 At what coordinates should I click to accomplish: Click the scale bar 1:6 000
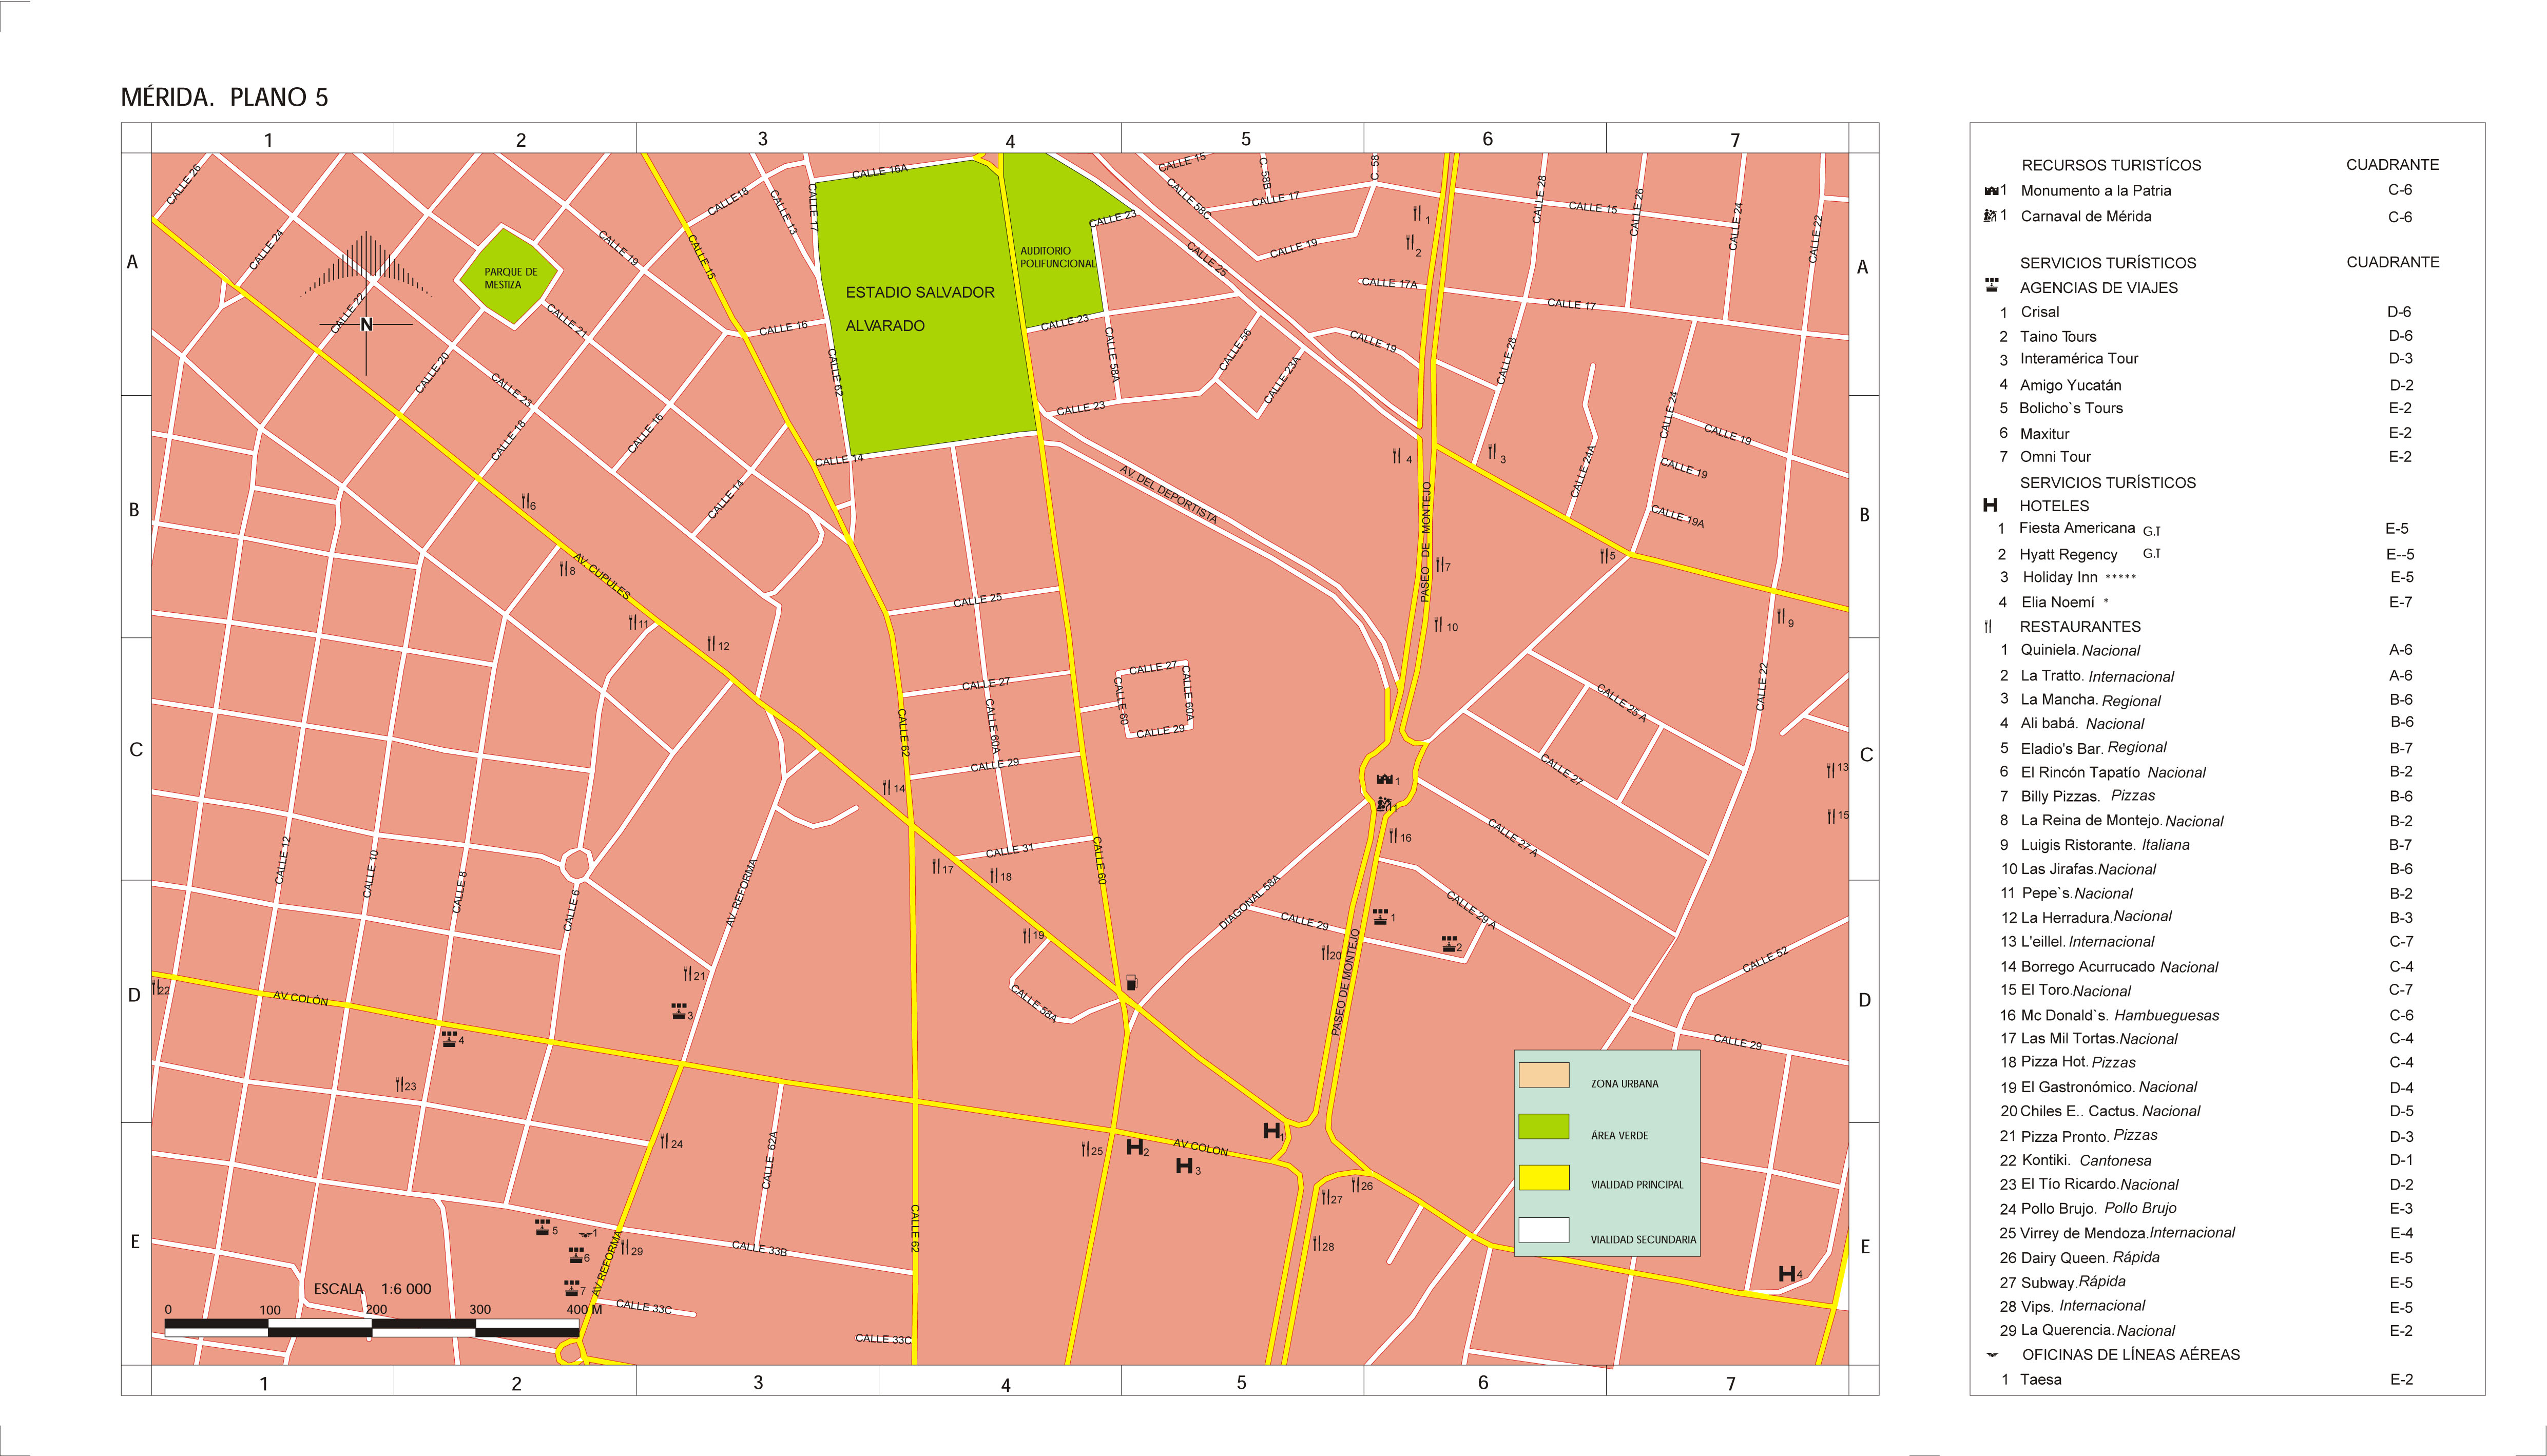[372, 1327]
